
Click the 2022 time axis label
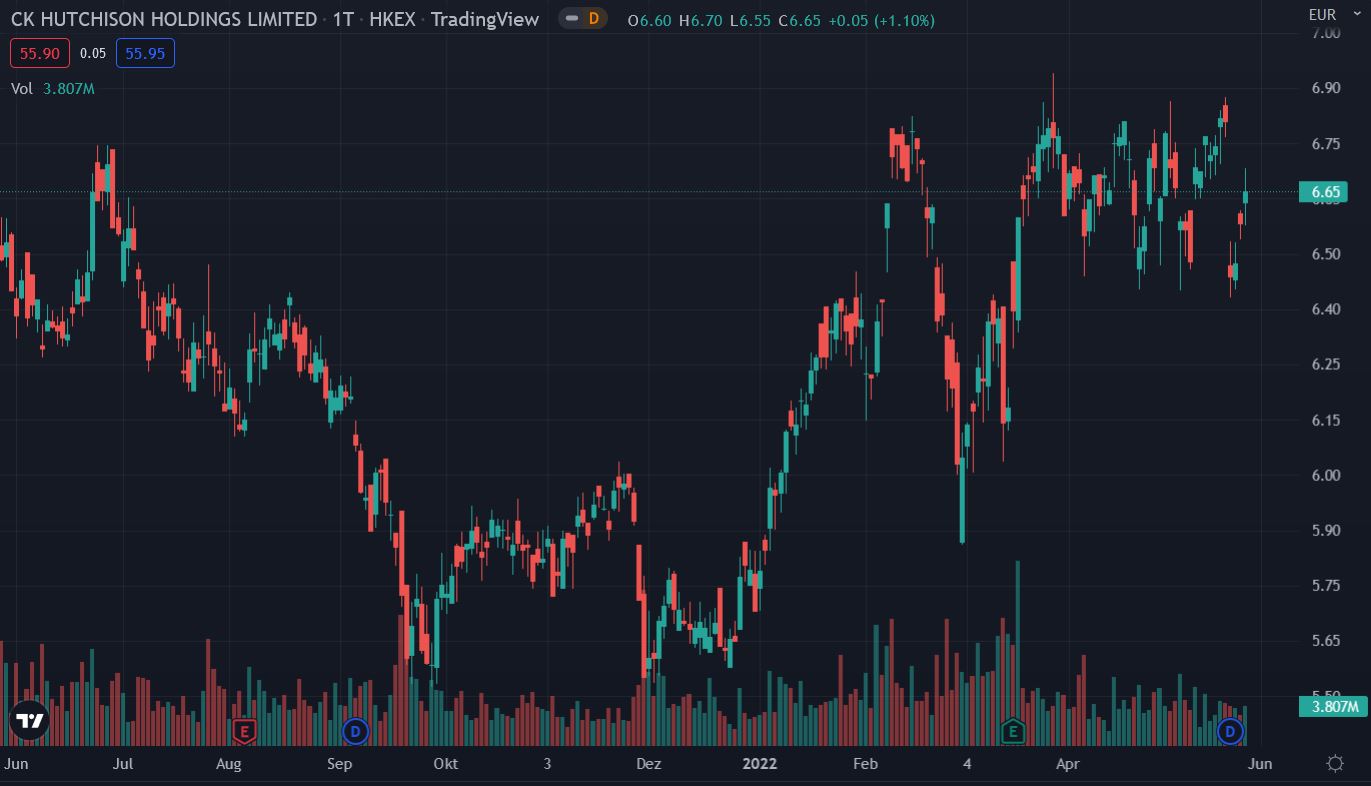pos(759,764)
